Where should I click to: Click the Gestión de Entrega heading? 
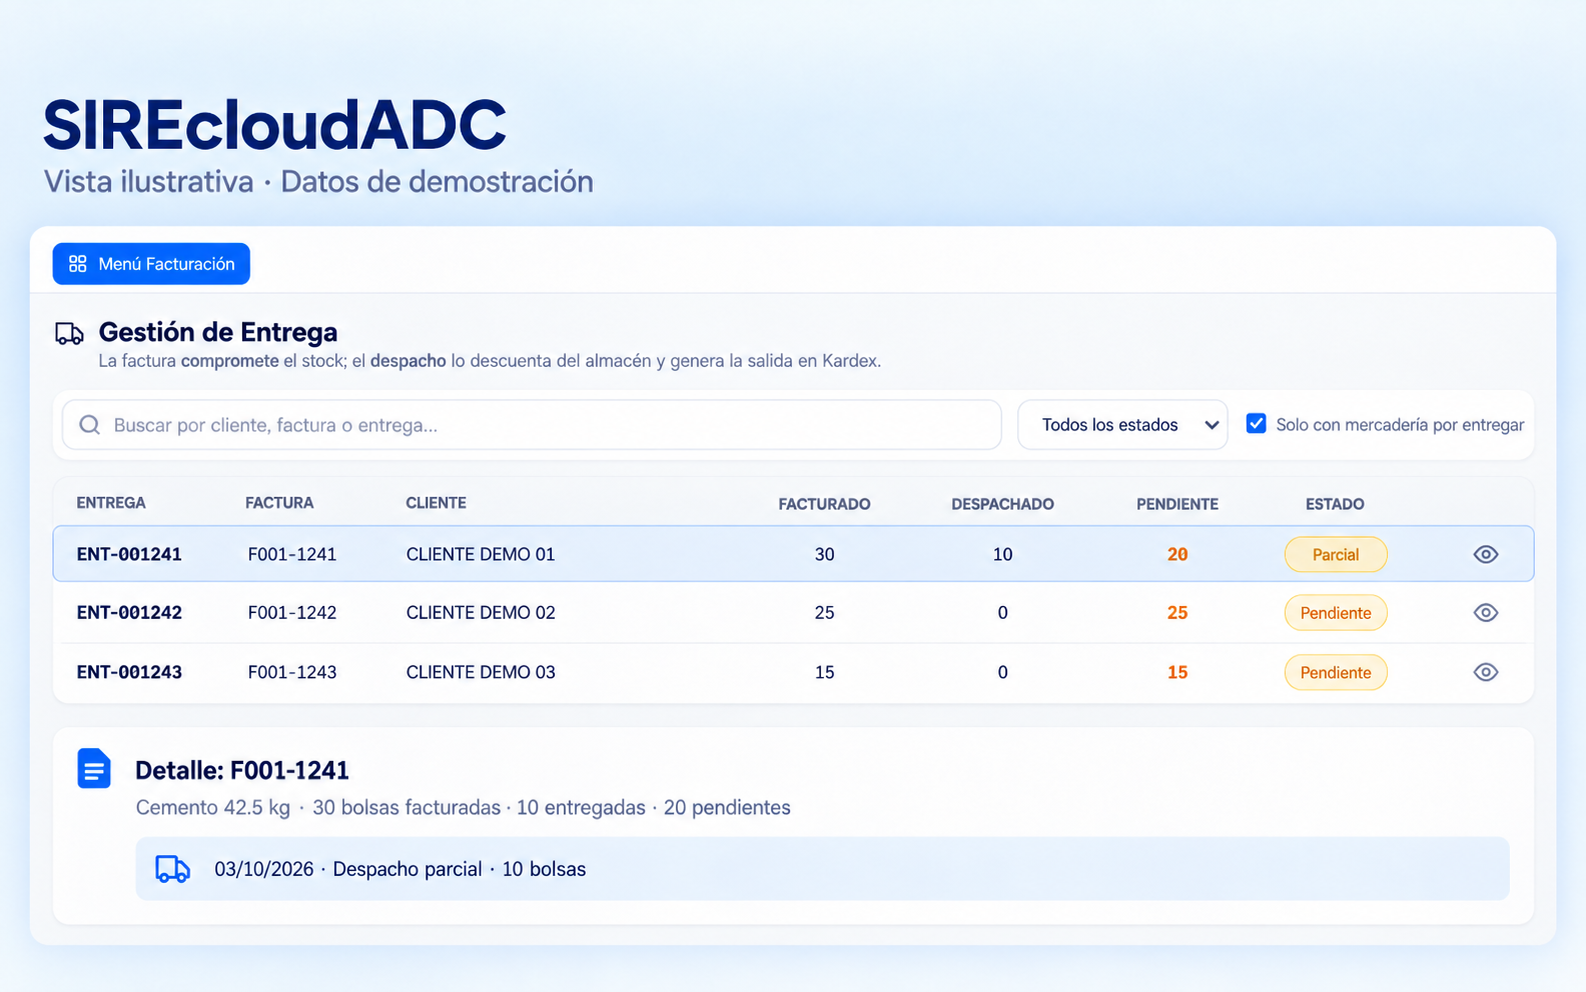click(x=218, y=332)
